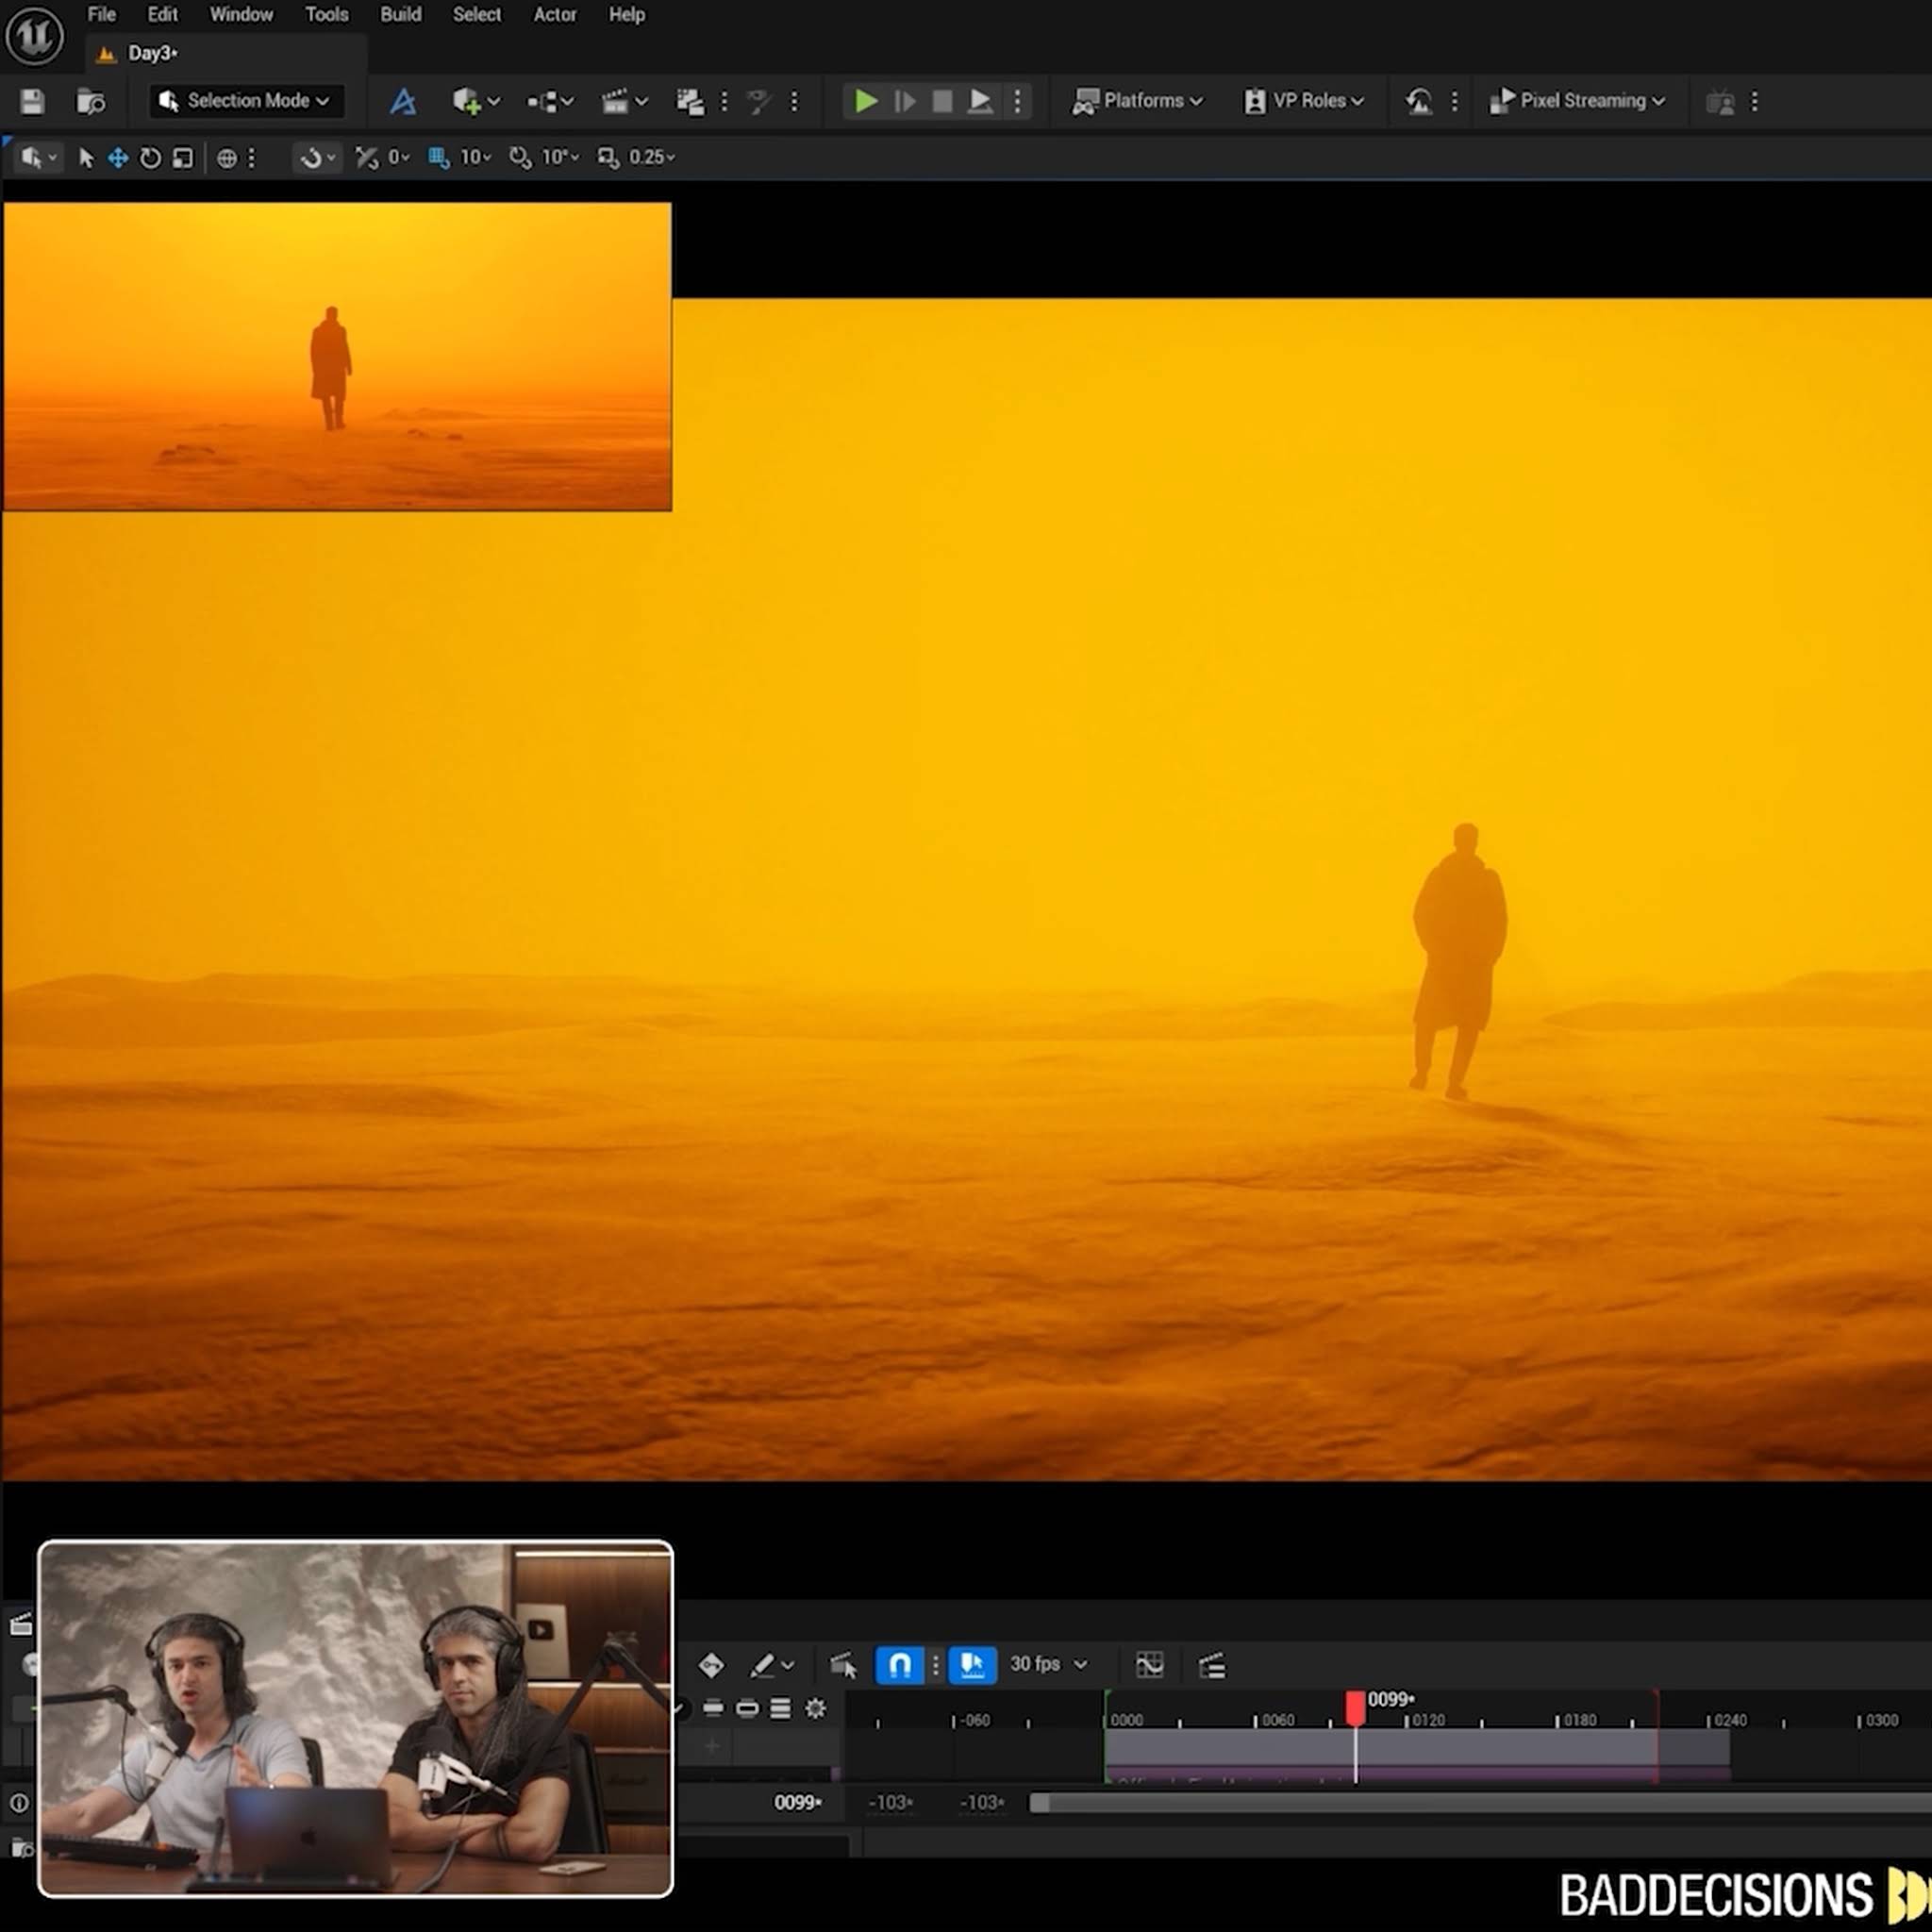Open the Blueprints dropdown in toolbar
This screenshot has width=1932, height=1932.
pyautogui.click(x=551, y=101)
